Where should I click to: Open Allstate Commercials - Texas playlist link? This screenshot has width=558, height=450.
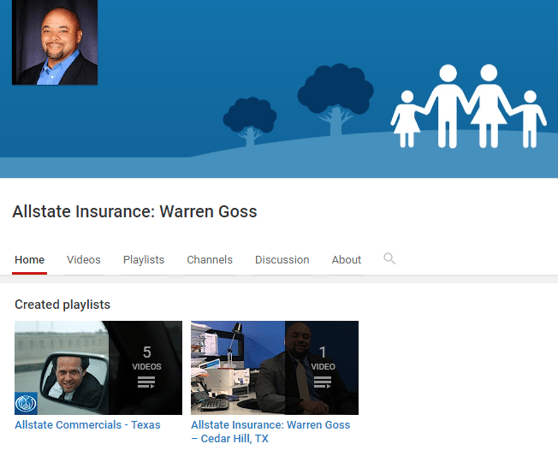point(88,425)
